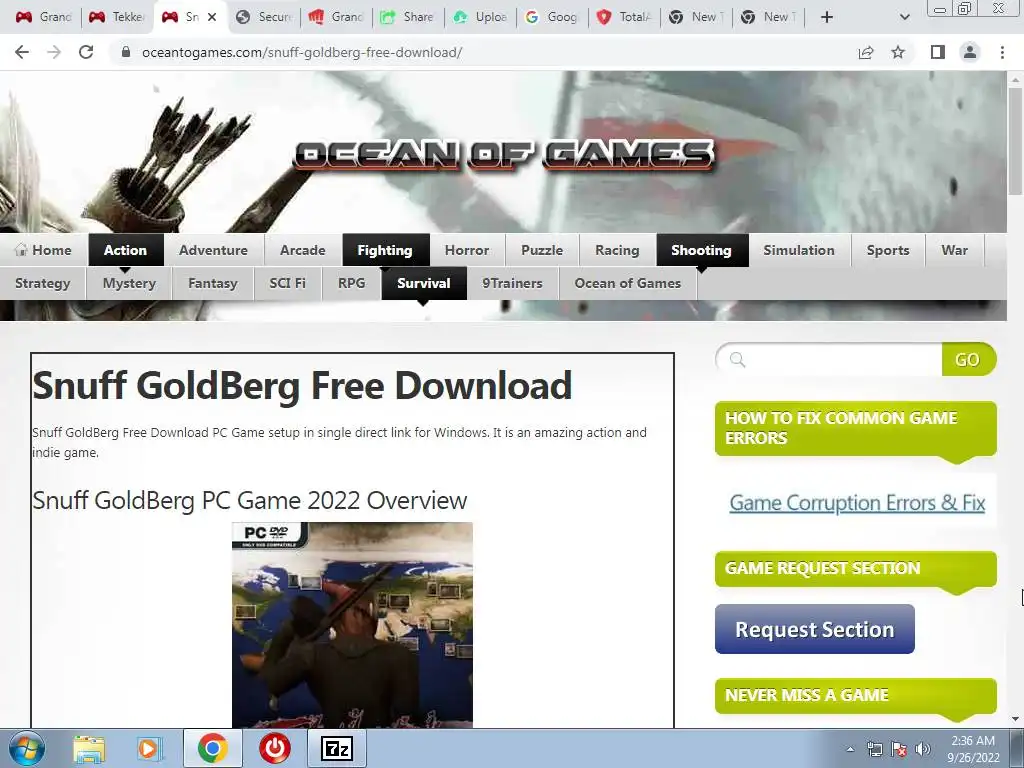Click the page vertical scrollbar thumb
Image resolution: width=1024 pixels, height=768 pixels.
[1015, 140]
